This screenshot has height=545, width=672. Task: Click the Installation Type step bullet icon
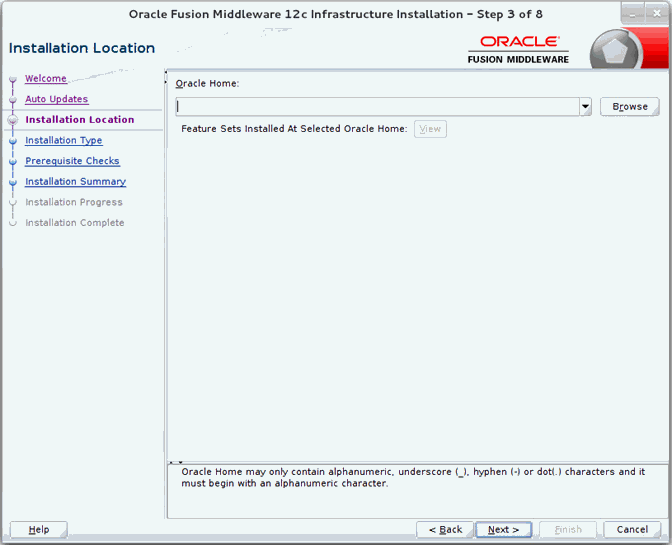tap(13, 141)
